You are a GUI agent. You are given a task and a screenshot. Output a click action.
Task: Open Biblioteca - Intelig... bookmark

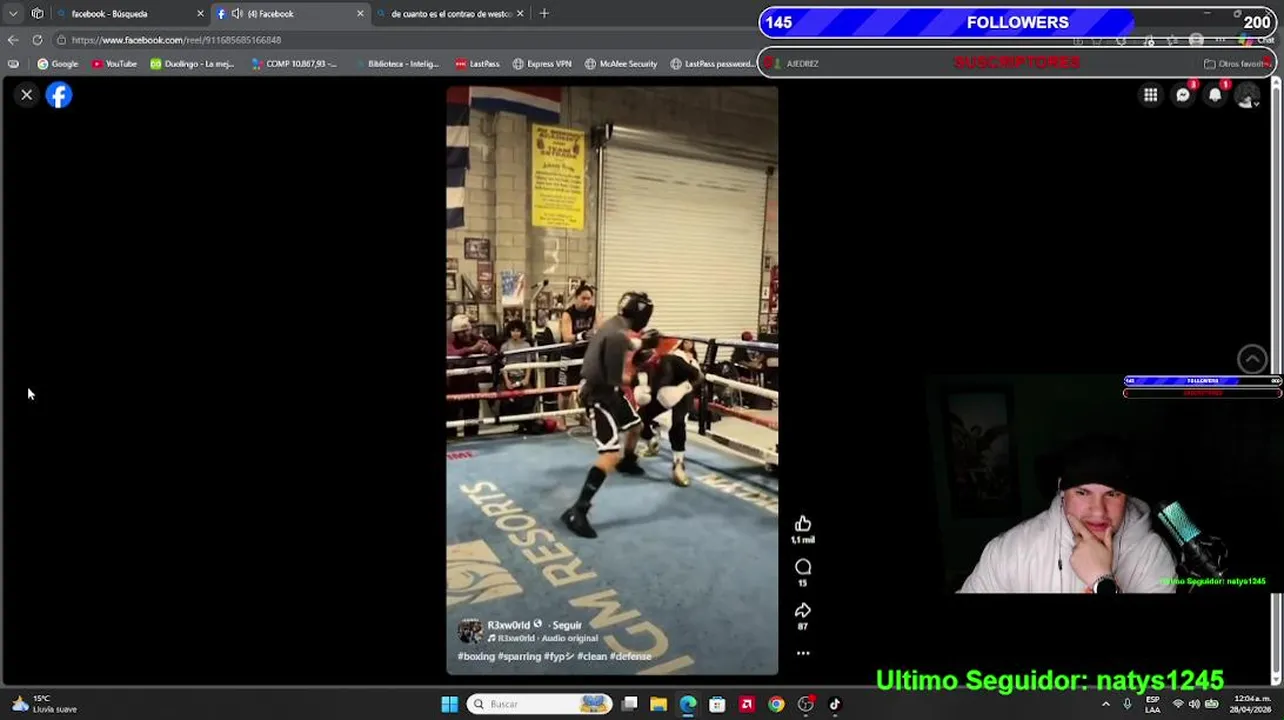pos(396,64)
